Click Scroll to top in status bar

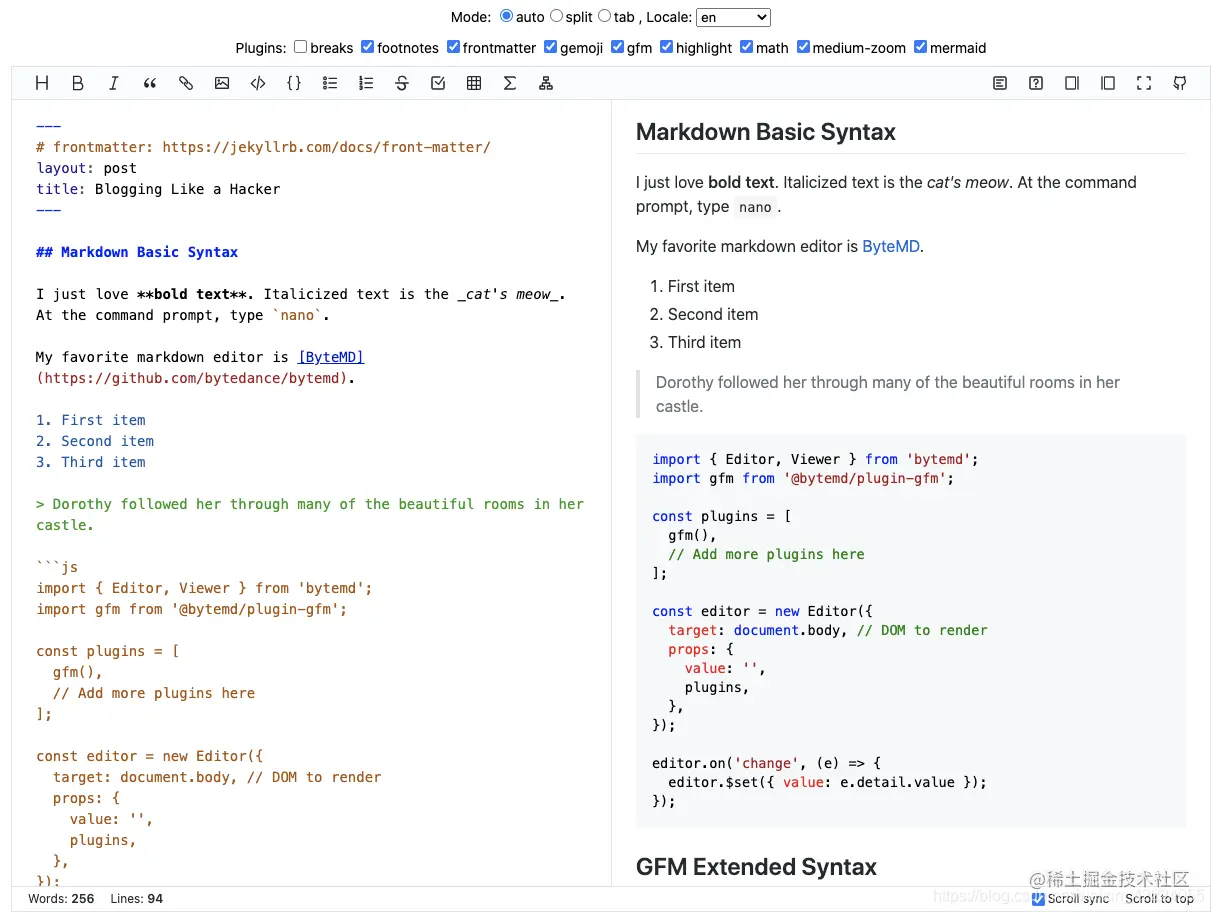(x=1159, y=898)
